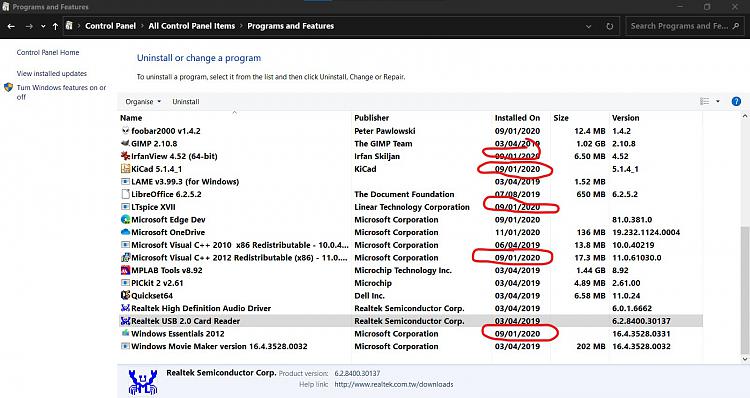750x398 pixels.
Task: Open the Organise dropdown menu
Action: 143,101
